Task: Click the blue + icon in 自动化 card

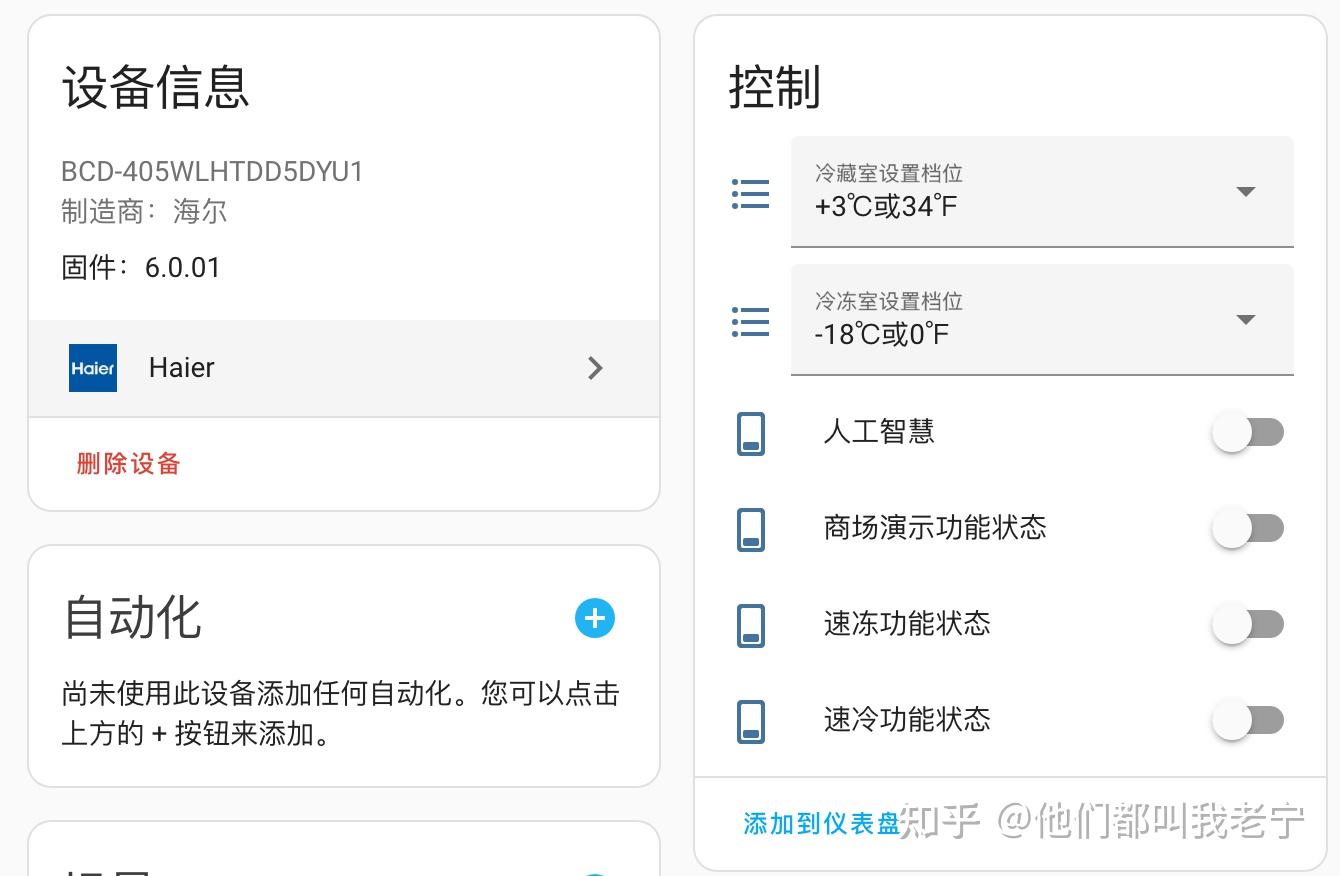Action: click(595, 619)
